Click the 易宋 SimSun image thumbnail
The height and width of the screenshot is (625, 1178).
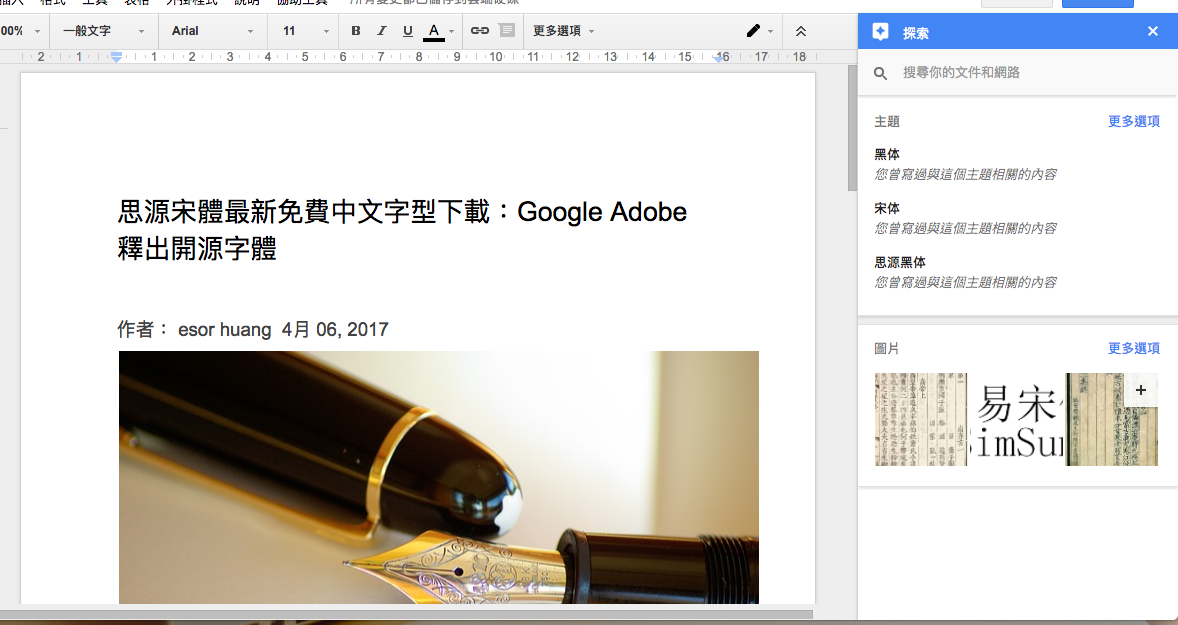click(1016, 419)
